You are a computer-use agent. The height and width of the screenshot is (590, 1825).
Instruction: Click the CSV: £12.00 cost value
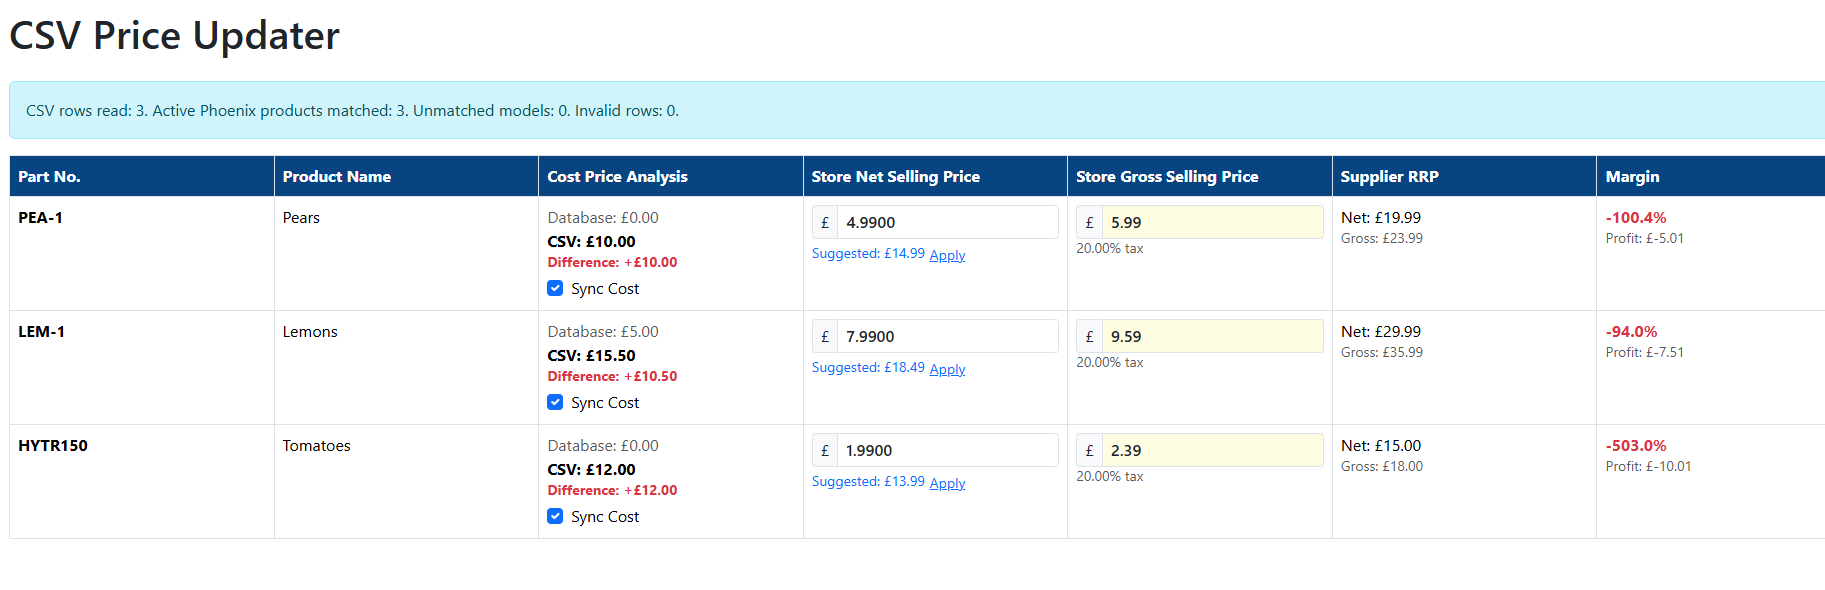click(x=591, y=469)
